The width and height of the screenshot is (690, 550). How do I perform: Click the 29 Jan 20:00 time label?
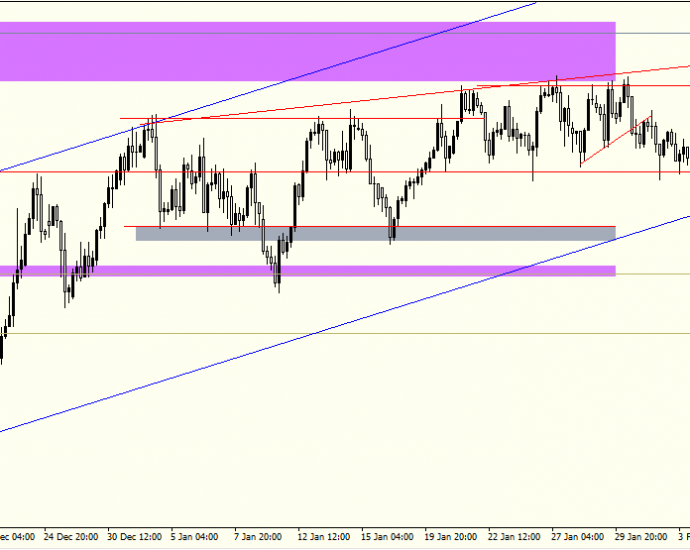pos(641,537)
